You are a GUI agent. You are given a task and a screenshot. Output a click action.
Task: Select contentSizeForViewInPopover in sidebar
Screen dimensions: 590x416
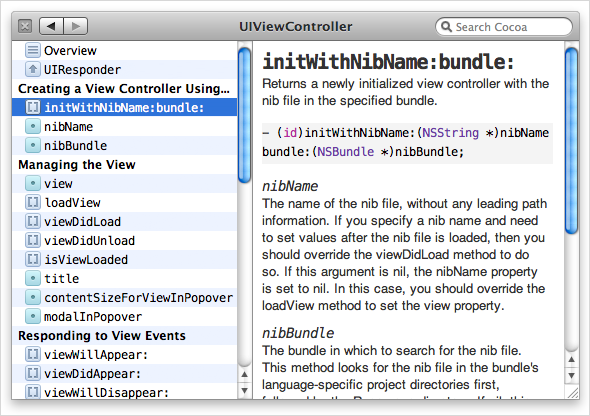[x=125, y=298]
